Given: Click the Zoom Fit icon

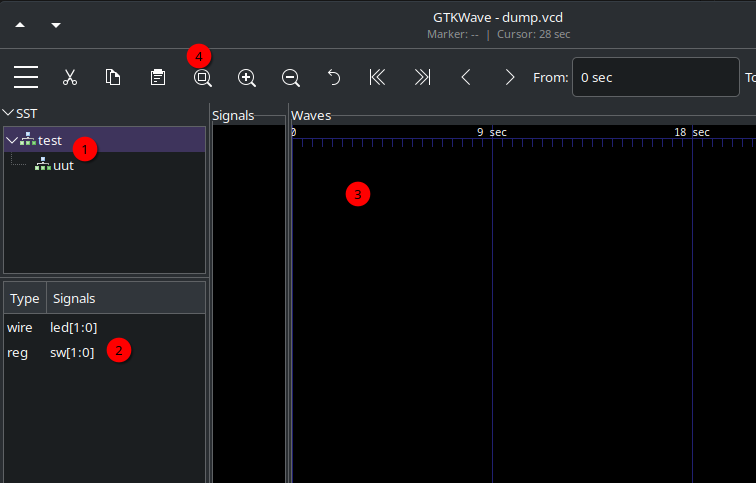Looking at the screenshot, I should click(202, 77).
